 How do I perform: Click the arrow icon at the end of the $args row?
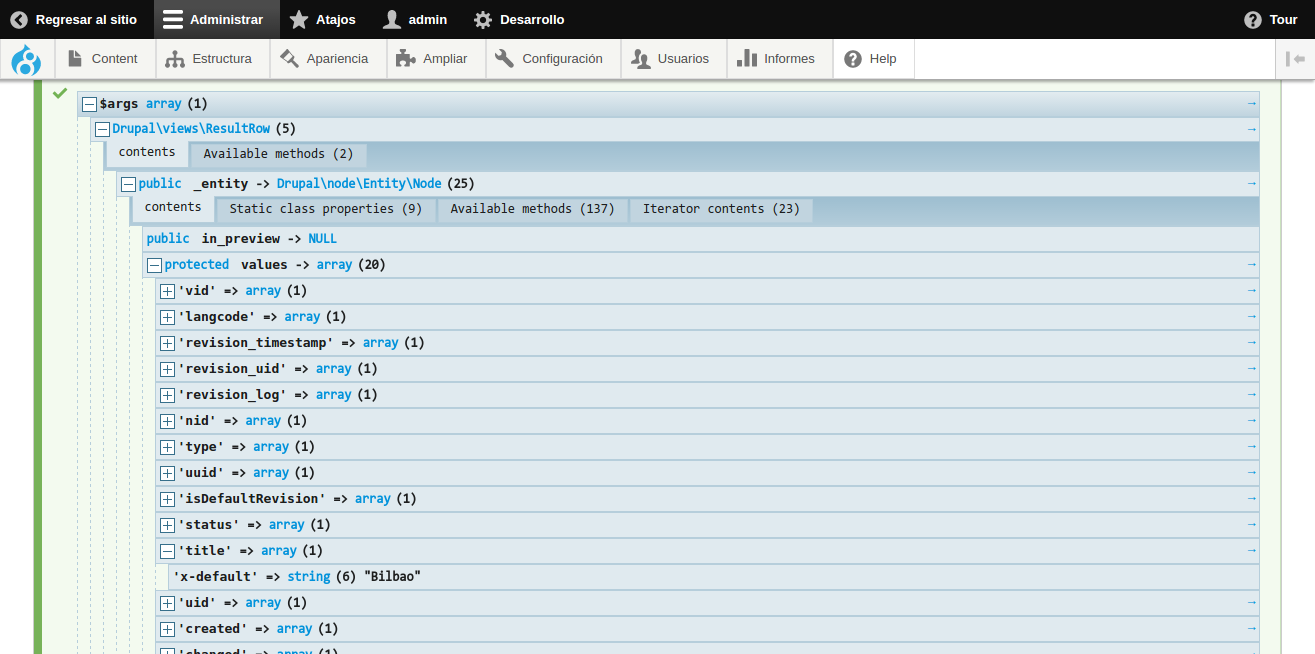[x=1251, y=103]
